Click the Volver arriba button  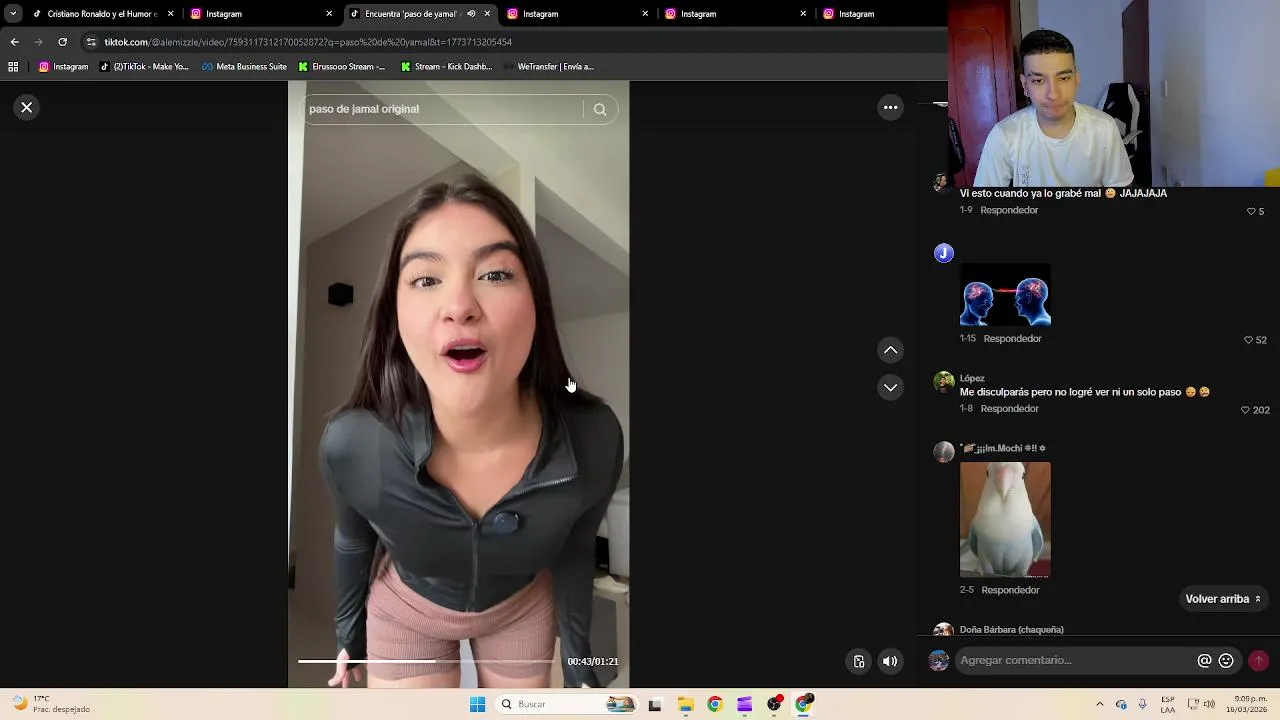pyautogui.click(x=1223, y=599)
